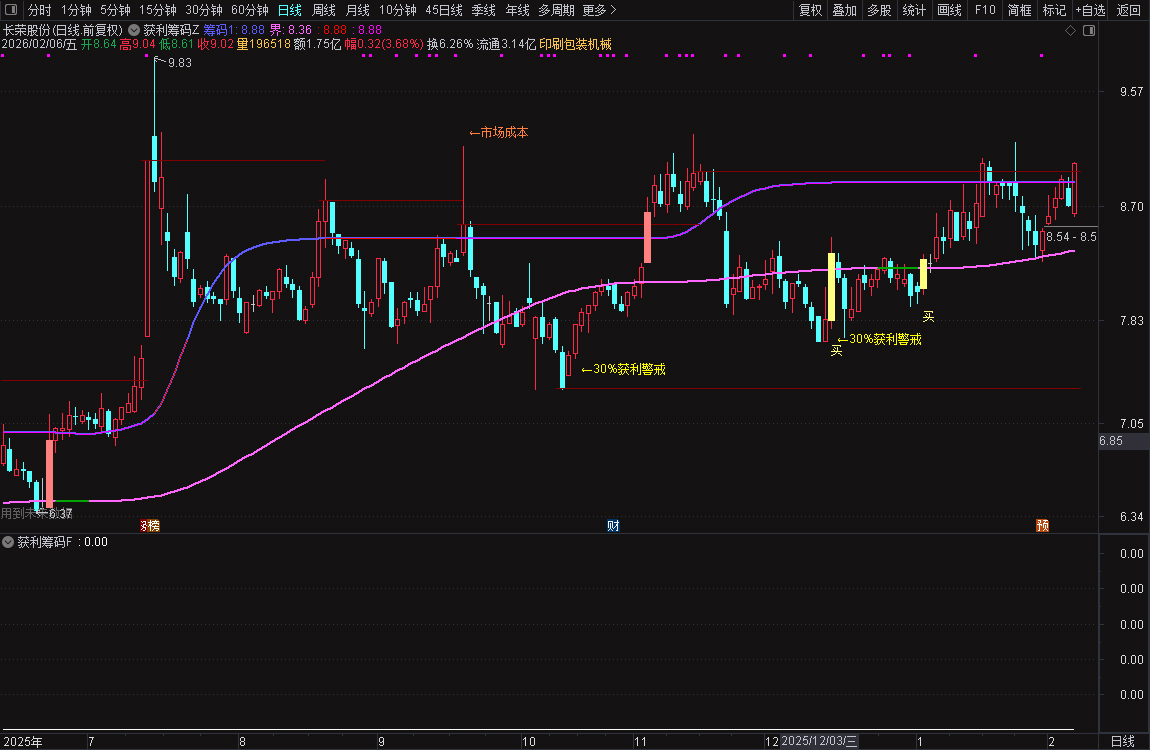The width and height of the screenshot is (1150, 750).
Task: Open F10 company information
Action: pyautogui.click(x=985, y=10)
